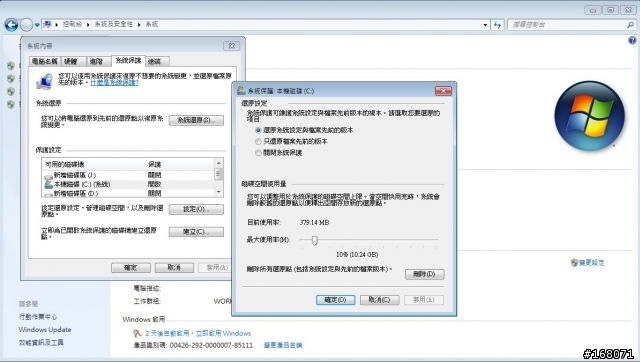This screenshot has height=362, width=640.
Task: Select the 系統保護 tab
Action: click(x=128, y=61)
